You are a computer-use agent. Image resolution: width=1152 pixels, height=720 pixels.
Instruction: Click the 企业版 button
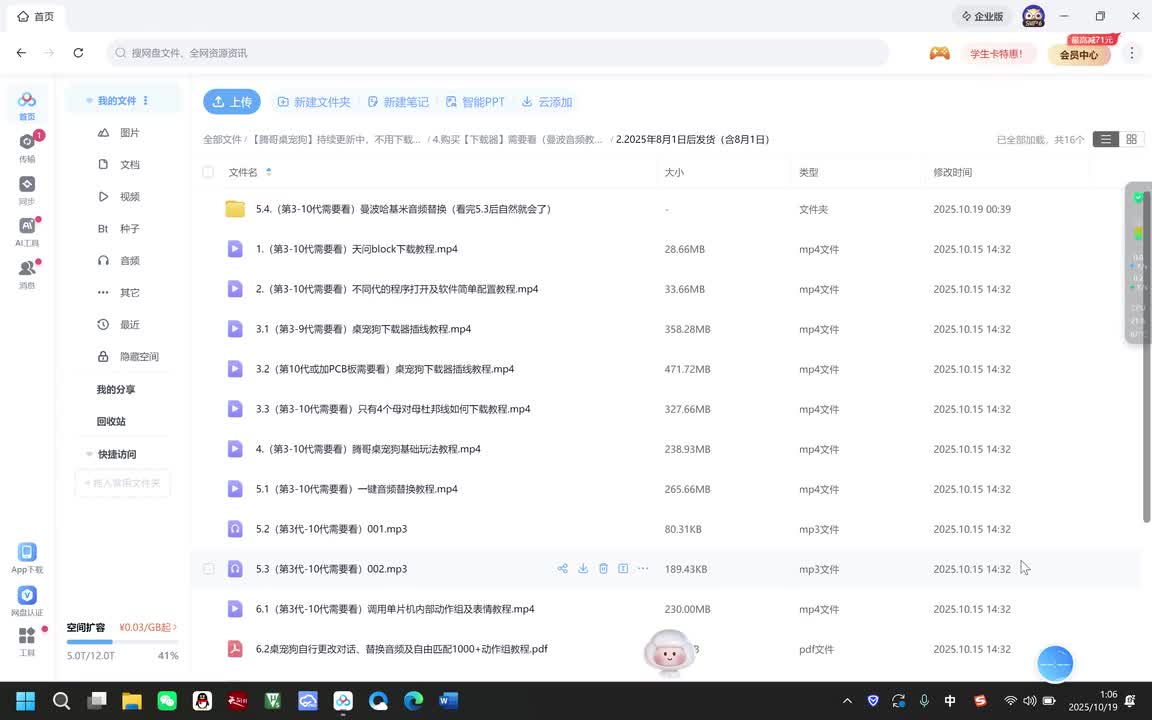click(x=982, y=16)
